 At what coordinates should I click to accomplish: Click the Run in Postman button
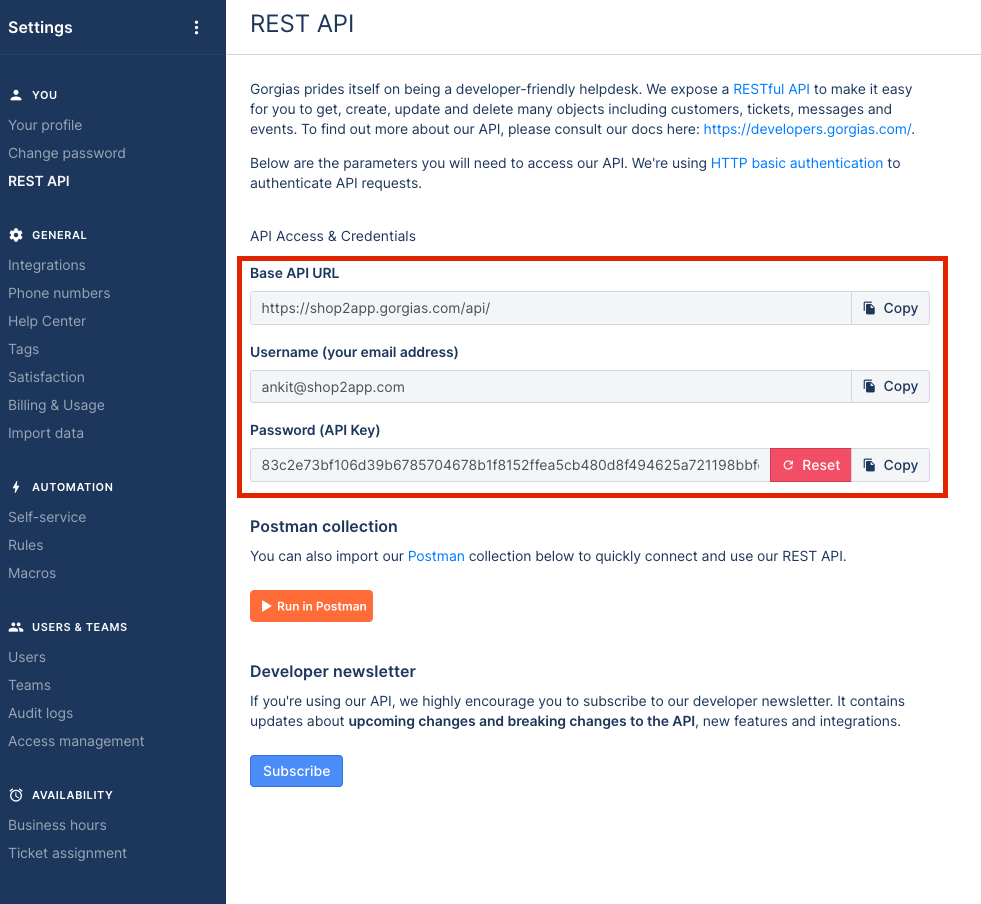(x=312, y=606)
